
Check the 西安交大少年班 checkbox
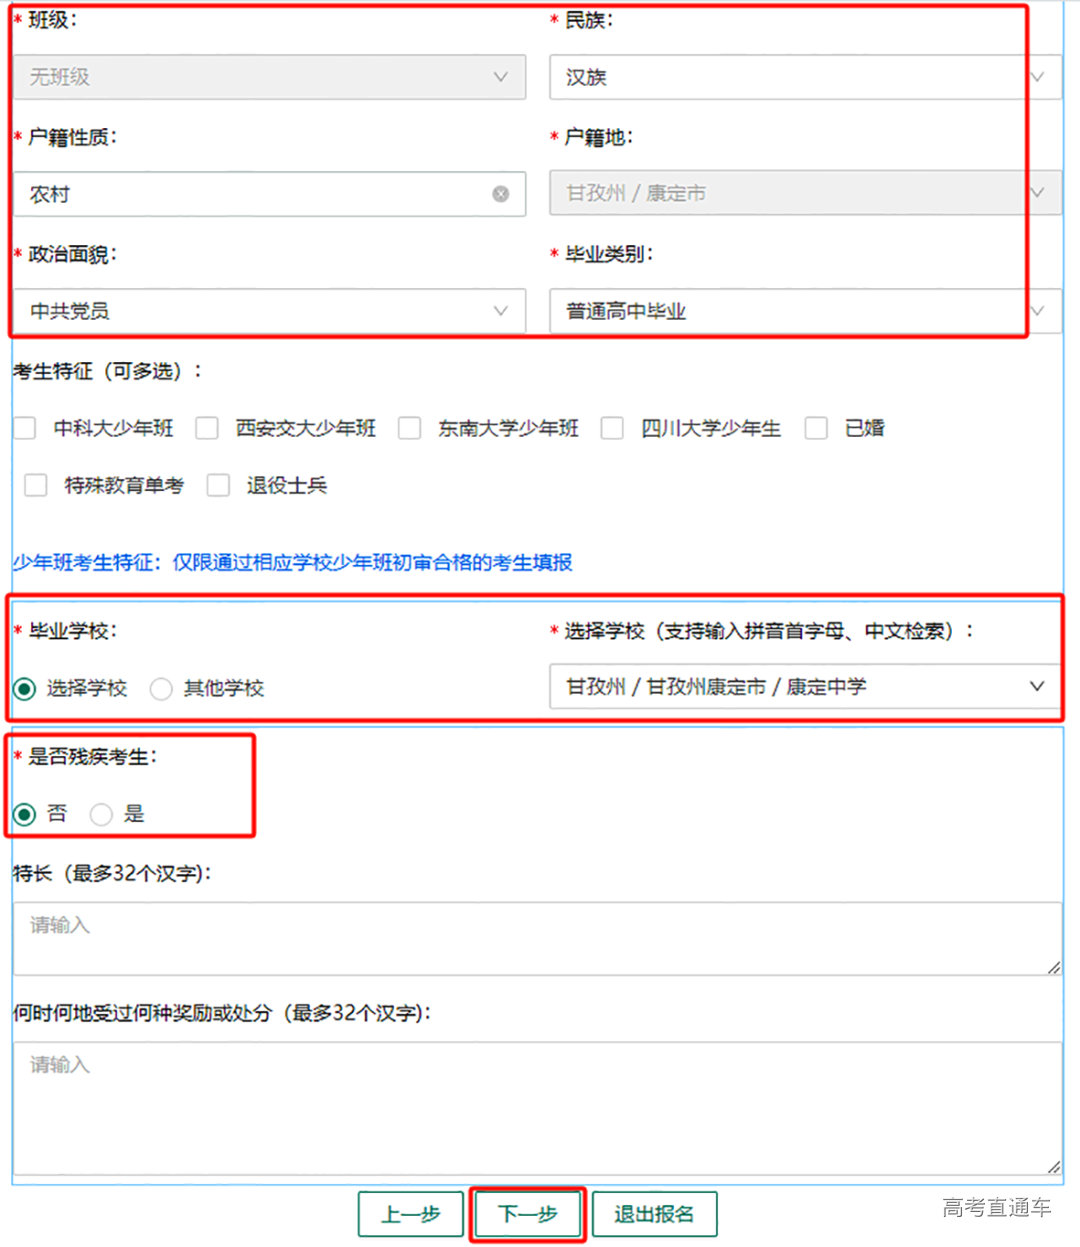pos(207,429)
